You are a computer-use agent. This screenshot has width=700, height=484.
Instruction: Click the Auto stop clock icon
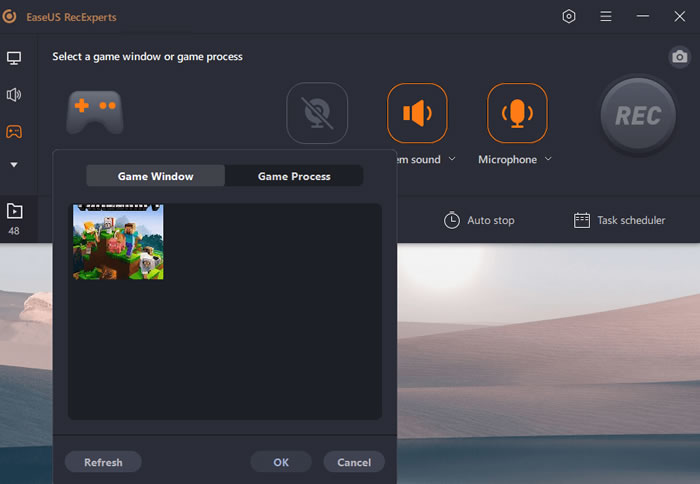point(451,220)
